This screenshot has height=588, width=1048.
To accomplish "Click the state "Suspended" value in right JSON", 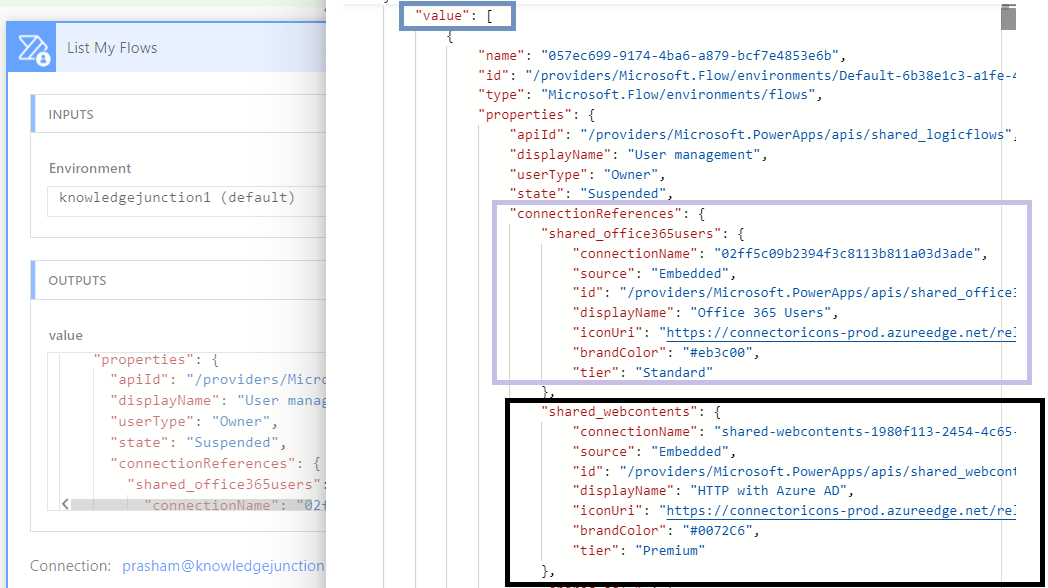I will [x=622, y=194].
